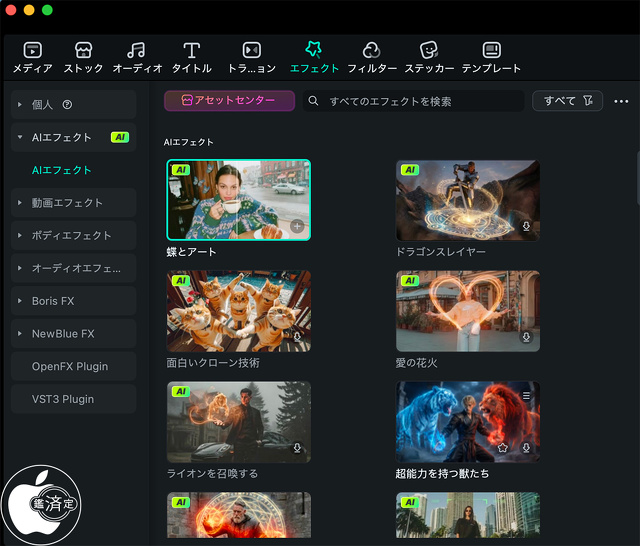This screenshot has height=546, width=640.
Task: Download the 愛の花火 effect
Action: pos(526,337)
